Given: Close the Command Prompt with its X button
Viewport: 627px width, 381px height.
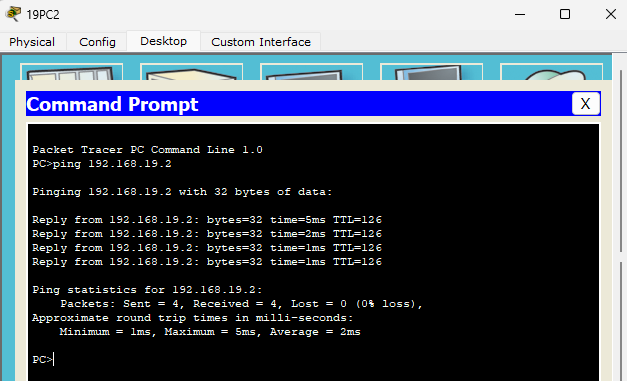Looking at the screenshot, I should (585, 104).
